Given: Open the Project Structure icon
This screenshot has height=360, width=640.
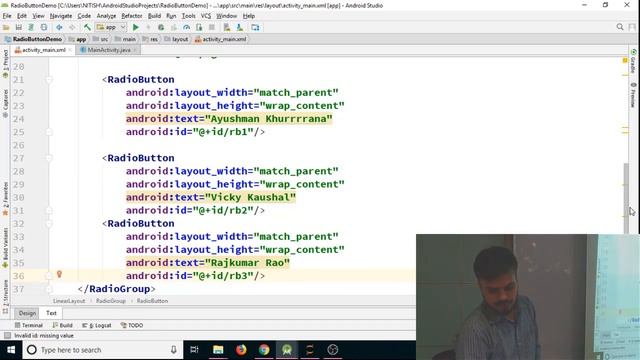Looking at the screenshot, I should [255, 27].
